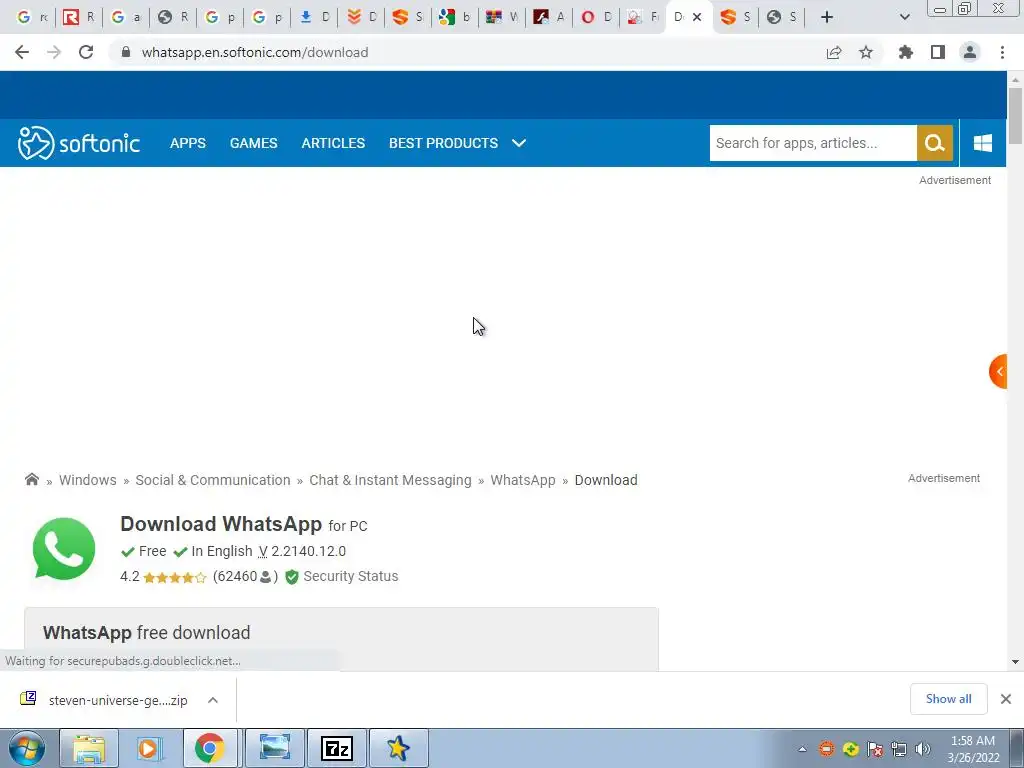Open the GAMES menu
Screen dimensions: 1024x768
(253, 143)
